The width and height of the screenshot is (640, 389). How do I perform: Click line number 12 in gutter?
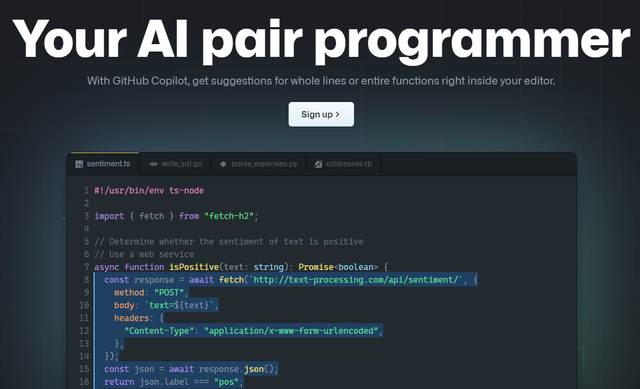pyautogui.click(x=84, y=331)
